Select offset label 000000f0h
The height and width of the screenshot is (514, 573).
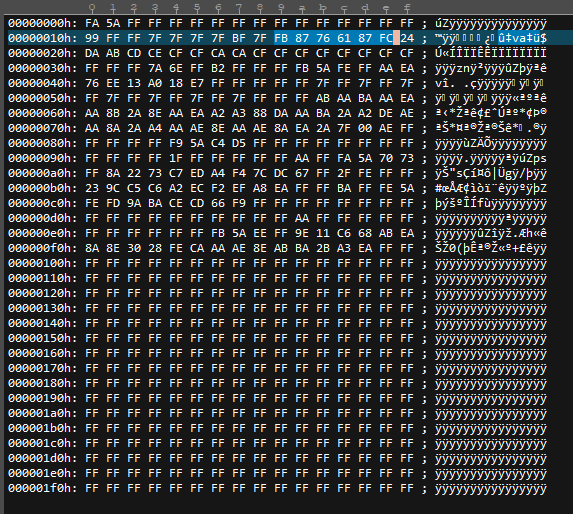[43, 248]
